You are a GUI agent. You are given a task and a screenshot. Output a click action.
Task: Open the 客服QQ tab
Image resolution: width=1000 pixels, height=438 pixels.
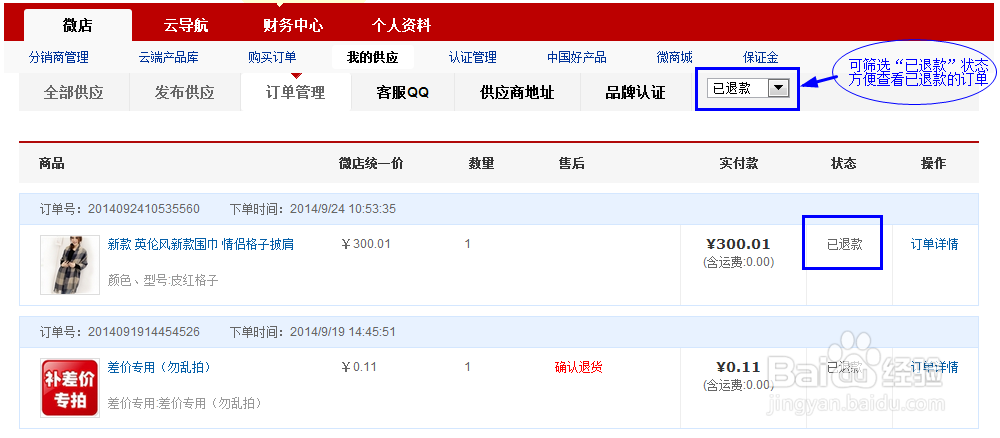click(402, 92)
